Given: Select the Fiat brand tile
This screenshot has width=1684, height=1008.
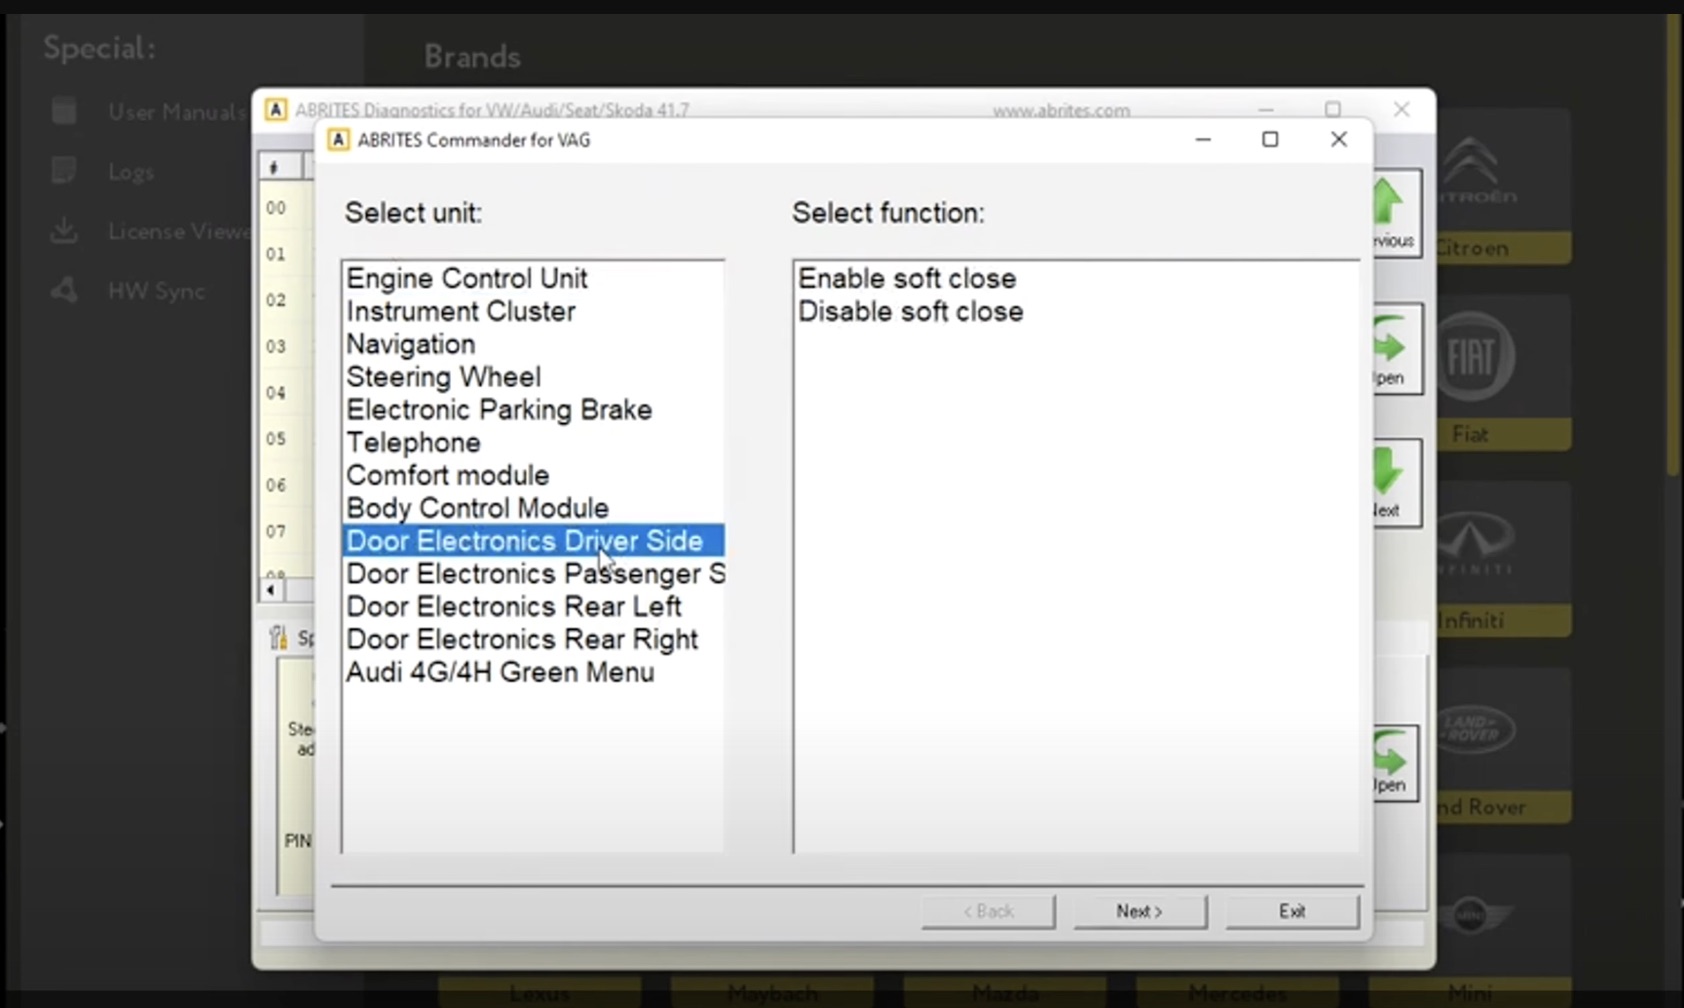Looking at the screenshot, I should [x=1503, y=373].
